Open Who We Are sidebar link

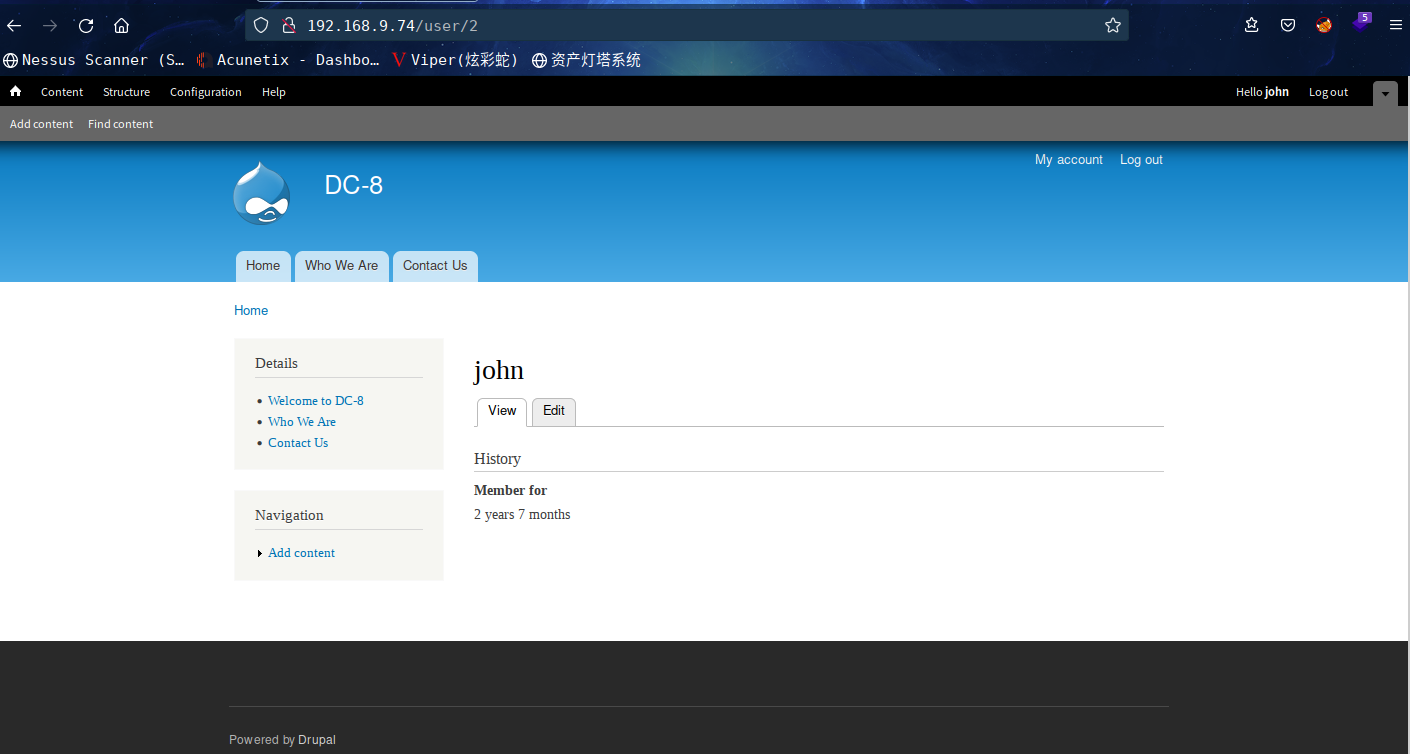302,422
